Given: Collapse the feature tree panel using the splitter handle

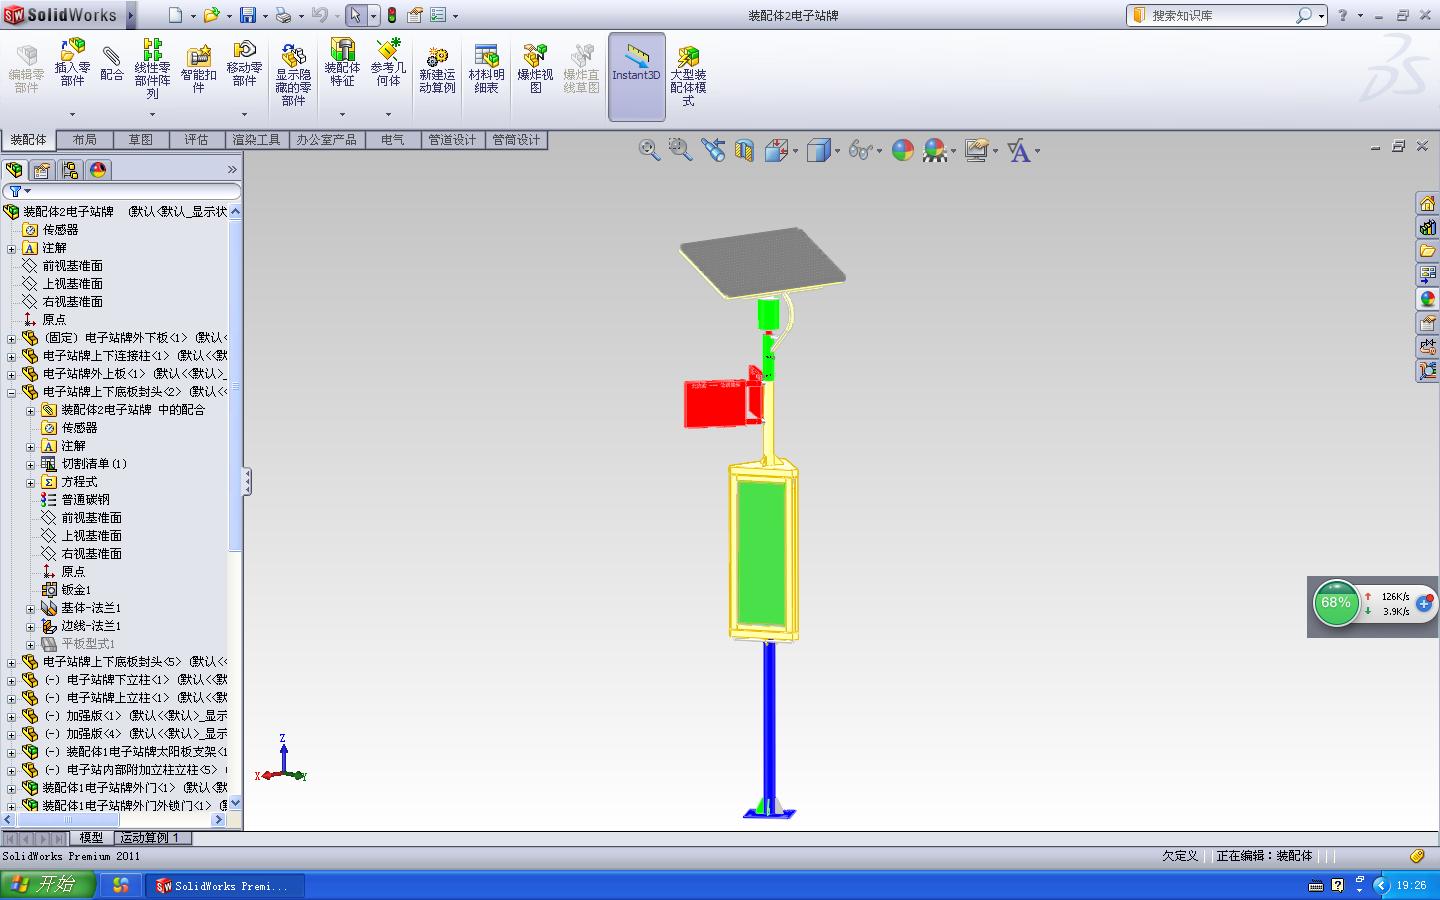Looking at the screenshot, I should [x=246, y=482].
